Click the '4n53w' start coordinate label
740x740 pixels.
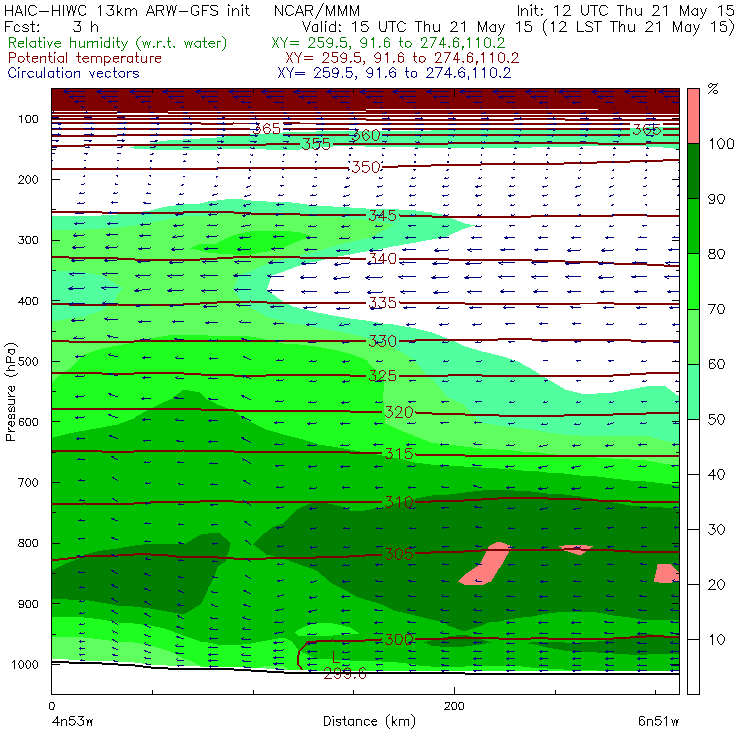[x=73, y=721]
